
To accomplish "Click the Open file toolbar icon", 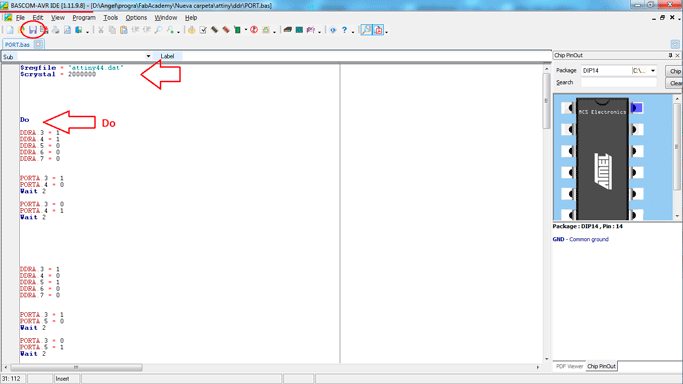I will pyautogui.click(x=21, y=30).
